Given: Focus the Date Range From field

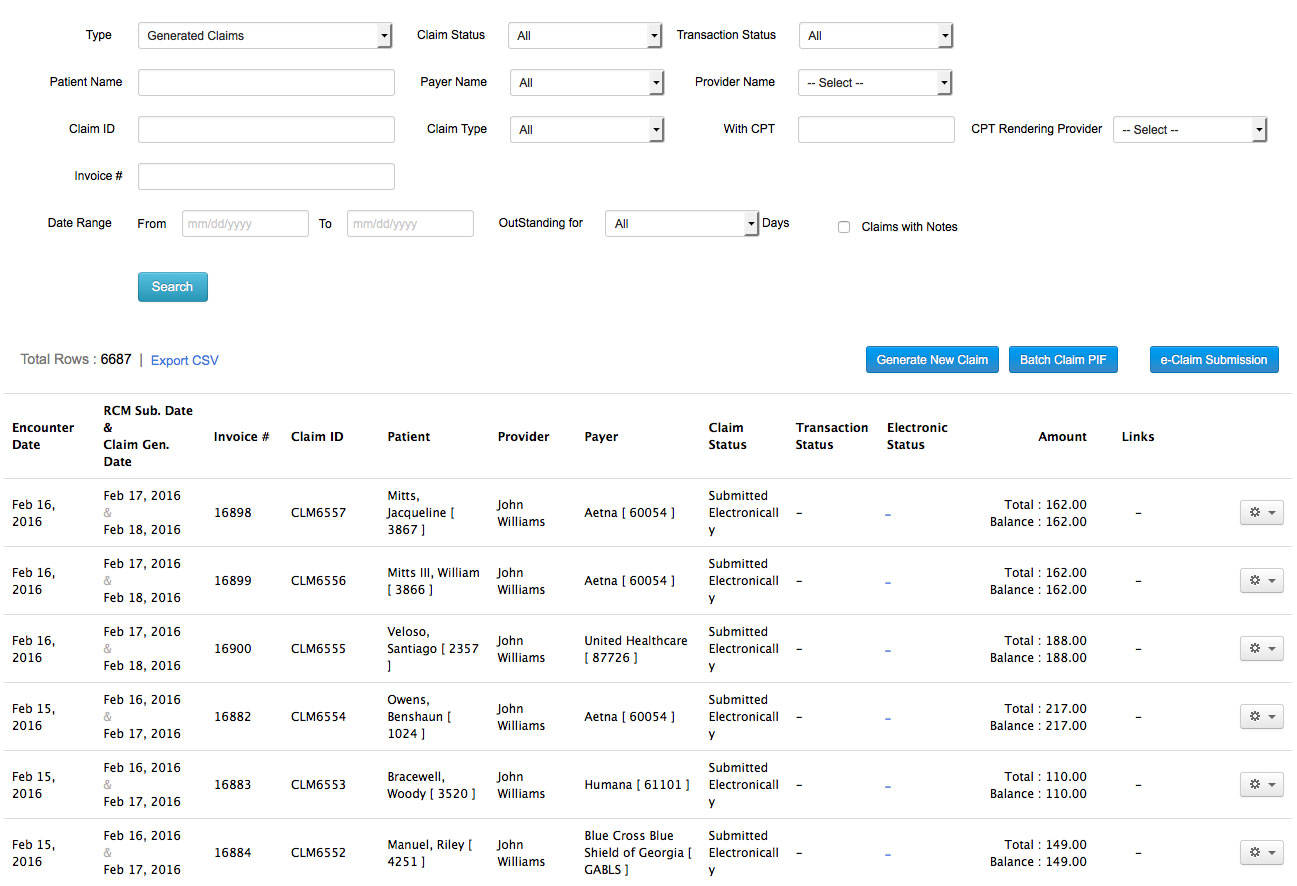Looking at the screenshot, I should (245, 224).
